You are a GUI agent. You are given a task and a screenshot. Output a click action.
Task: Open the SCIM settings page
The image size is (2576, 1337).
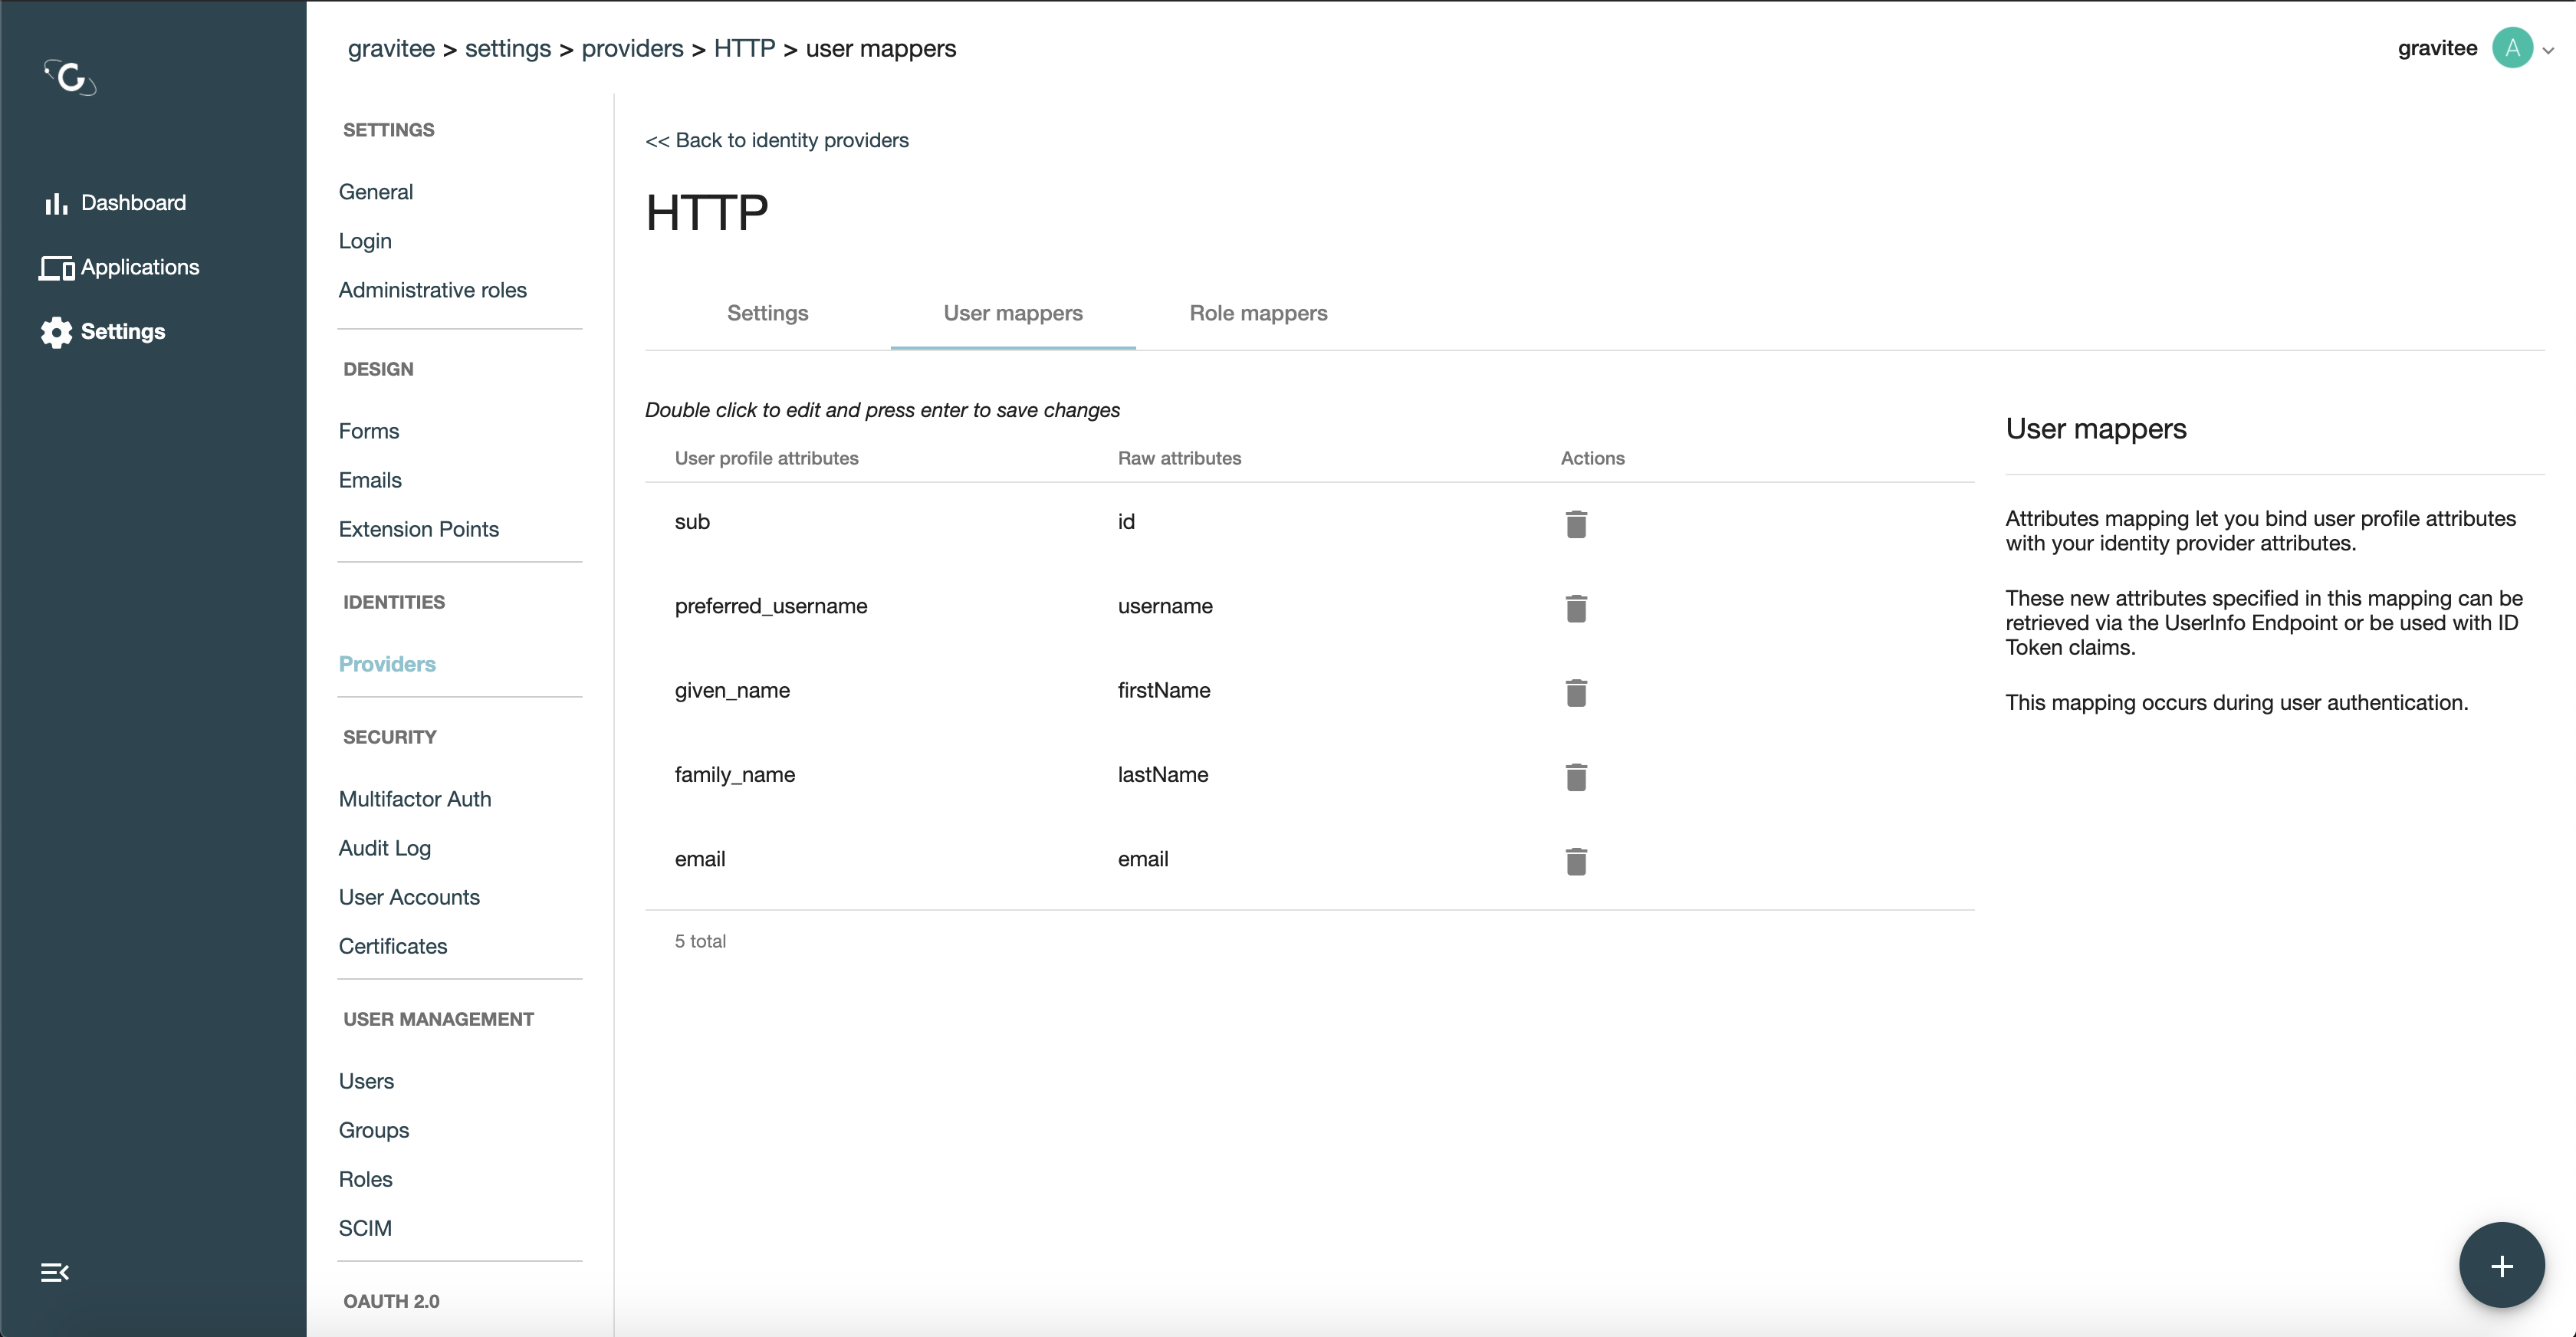coord(365,1228)
